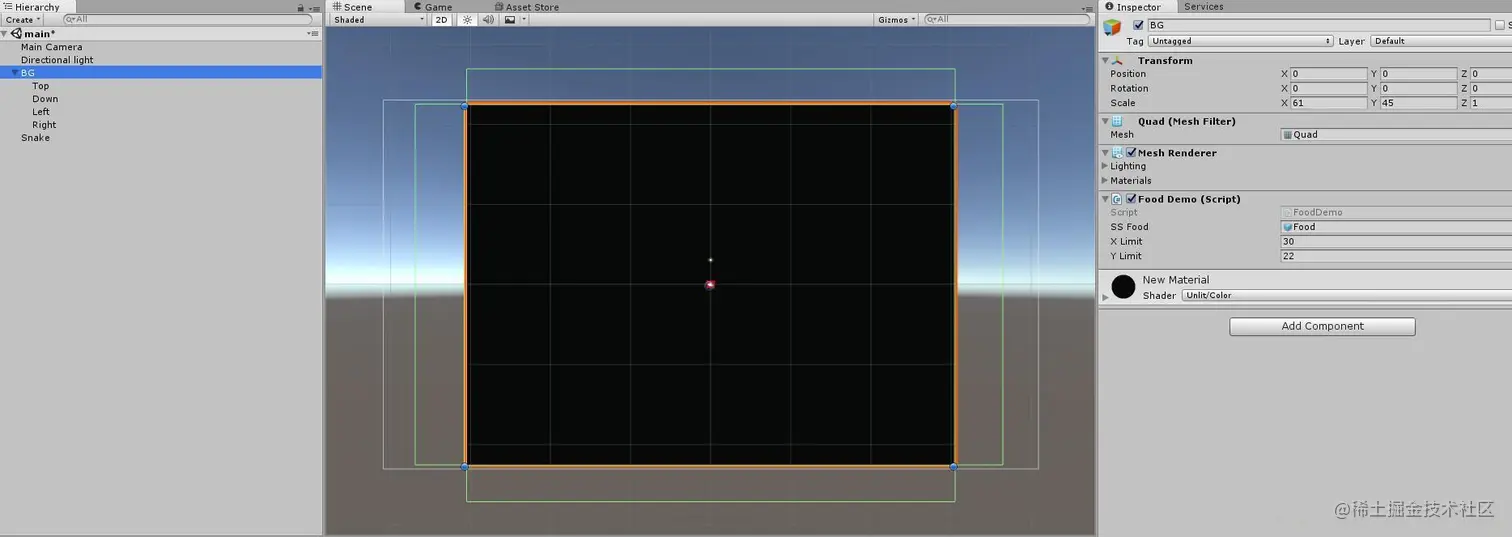Collapse the Quad Mesh Filter component
This screenshot has height=537, width=1512.
click(1106, 122)
